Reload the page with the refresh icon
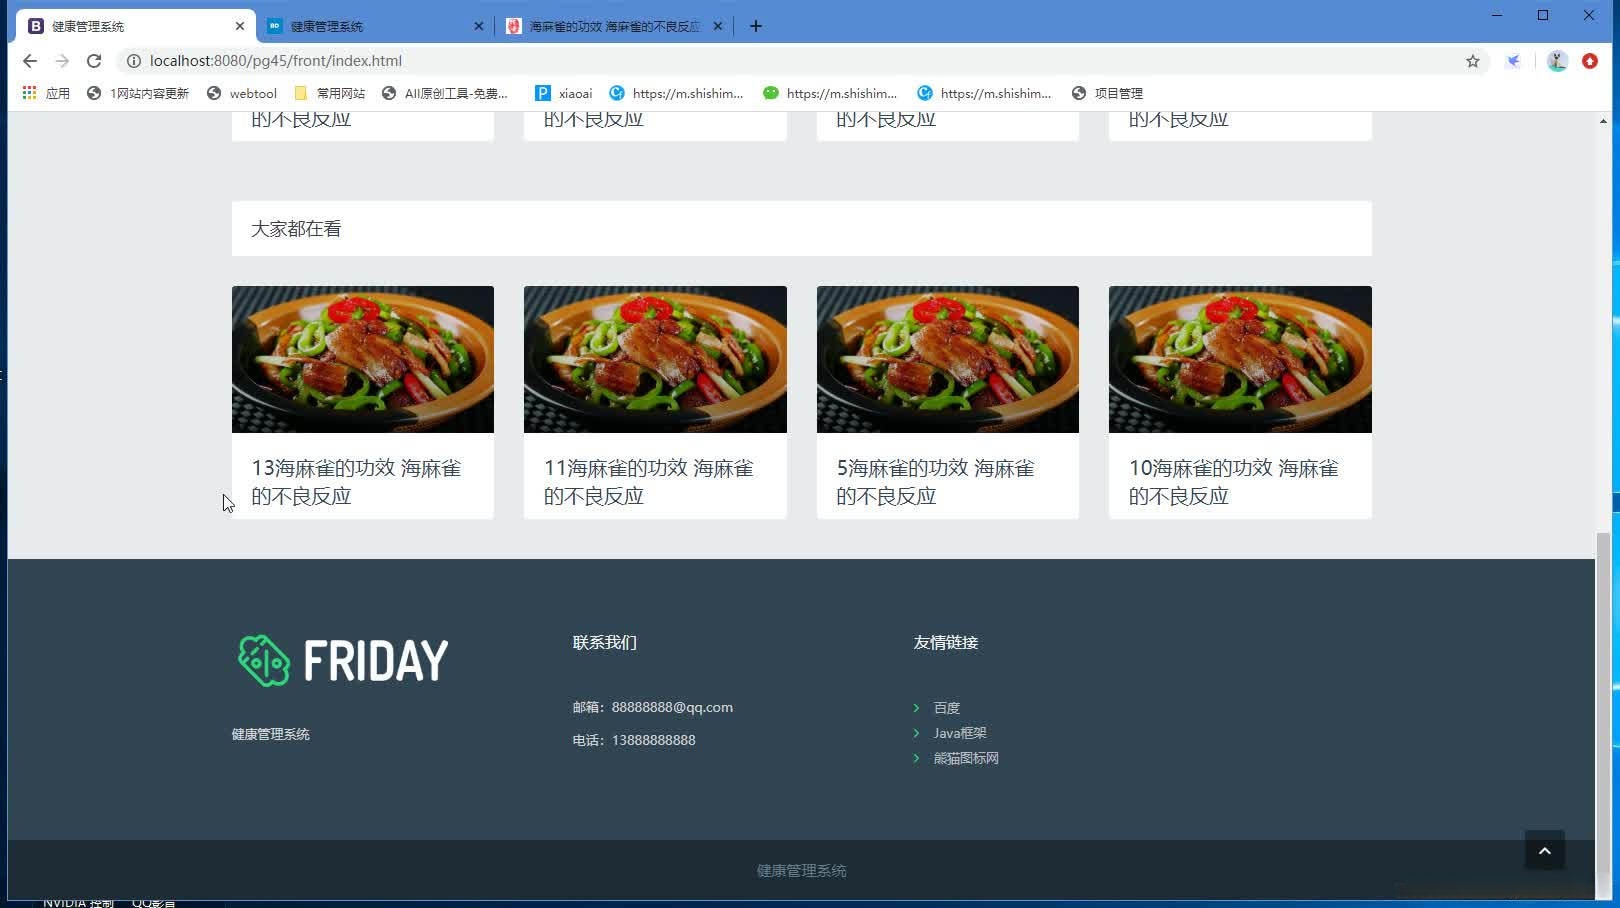 [94, 61]
